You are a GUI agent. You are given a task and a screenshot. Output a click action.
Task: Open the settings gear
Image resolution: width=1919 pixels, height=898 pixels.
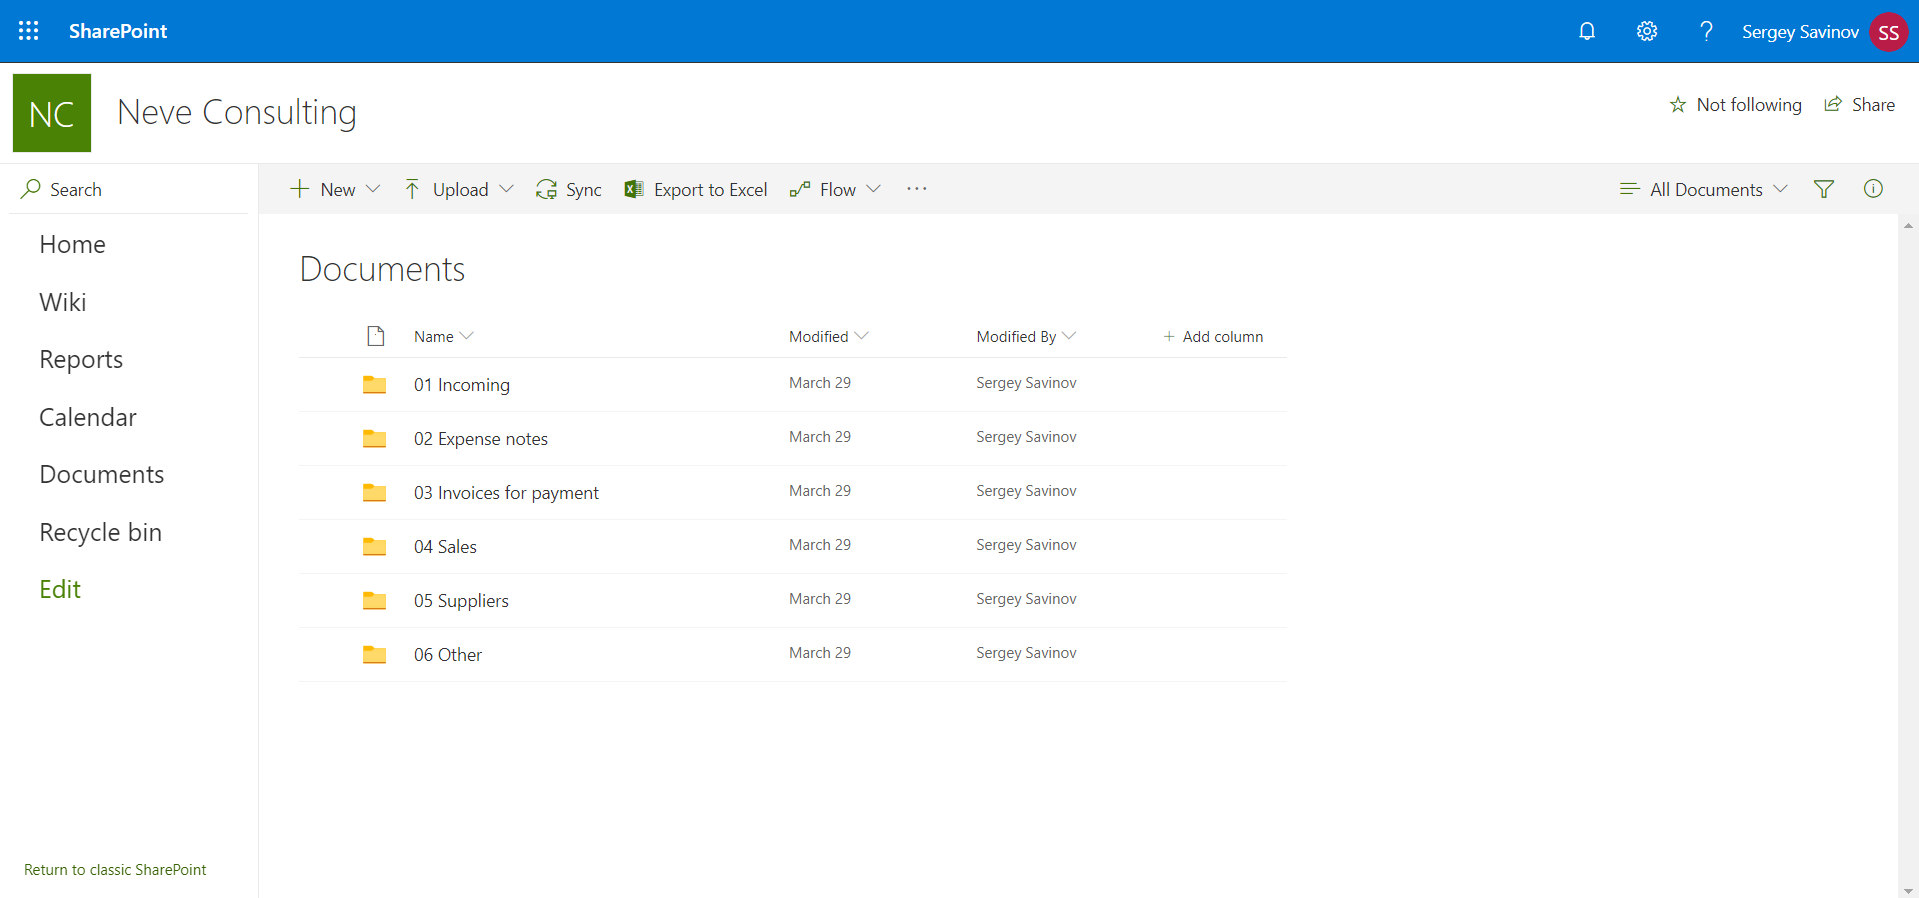click(x=1647, y=31)
